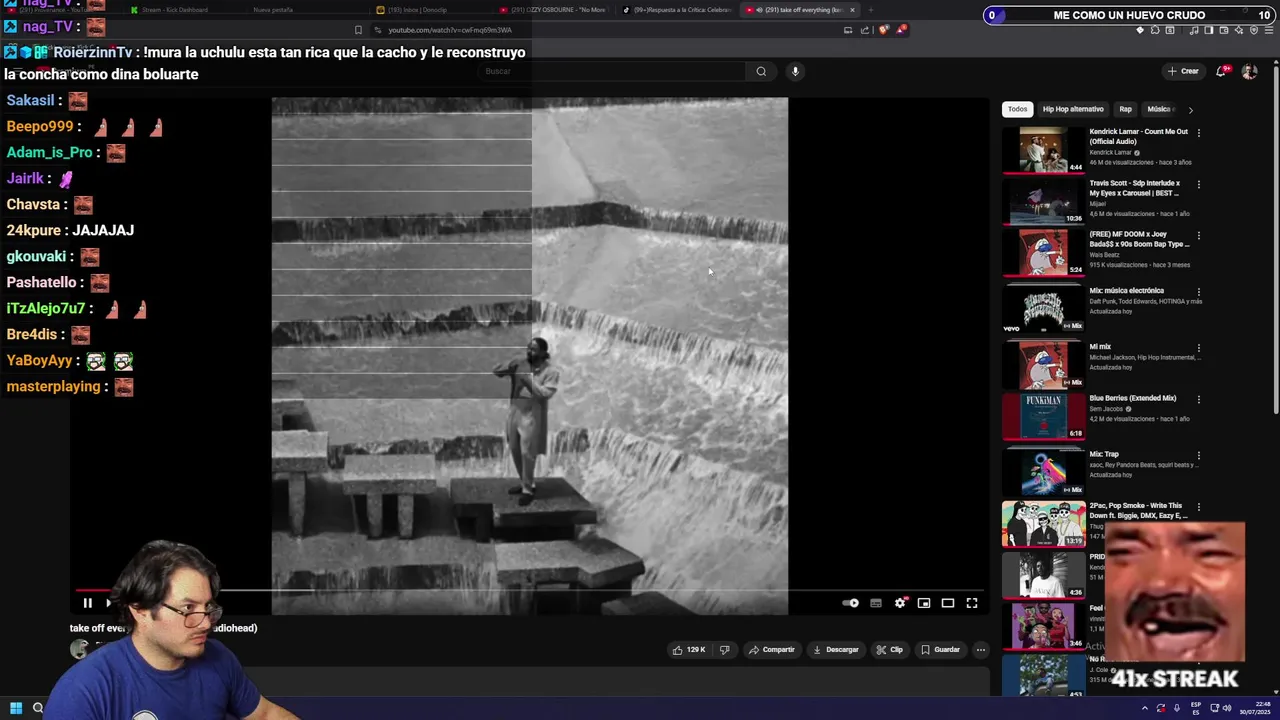
Task: Open a new browser tab
Action: point(870,10)
